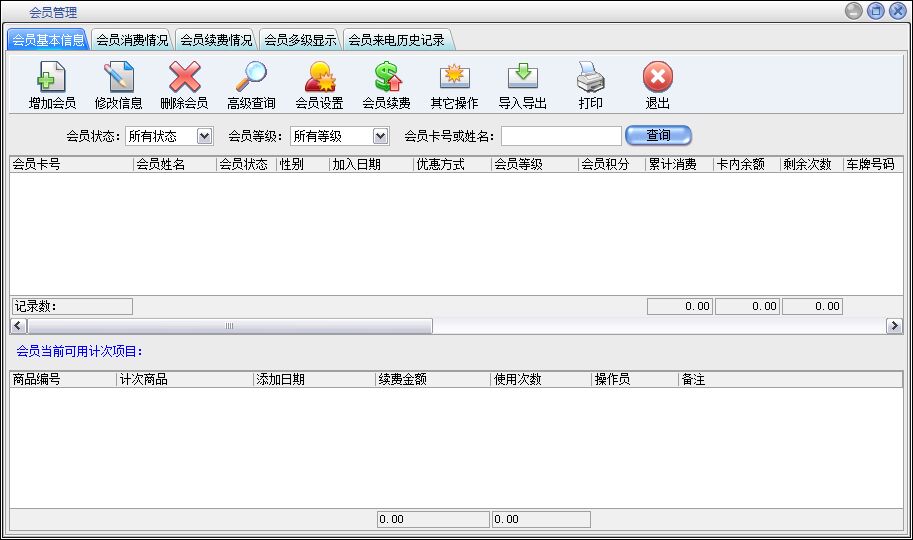Click the Modify Info (修改信息) icon
This screenshot has width=913, height=540.
(119, 78)
